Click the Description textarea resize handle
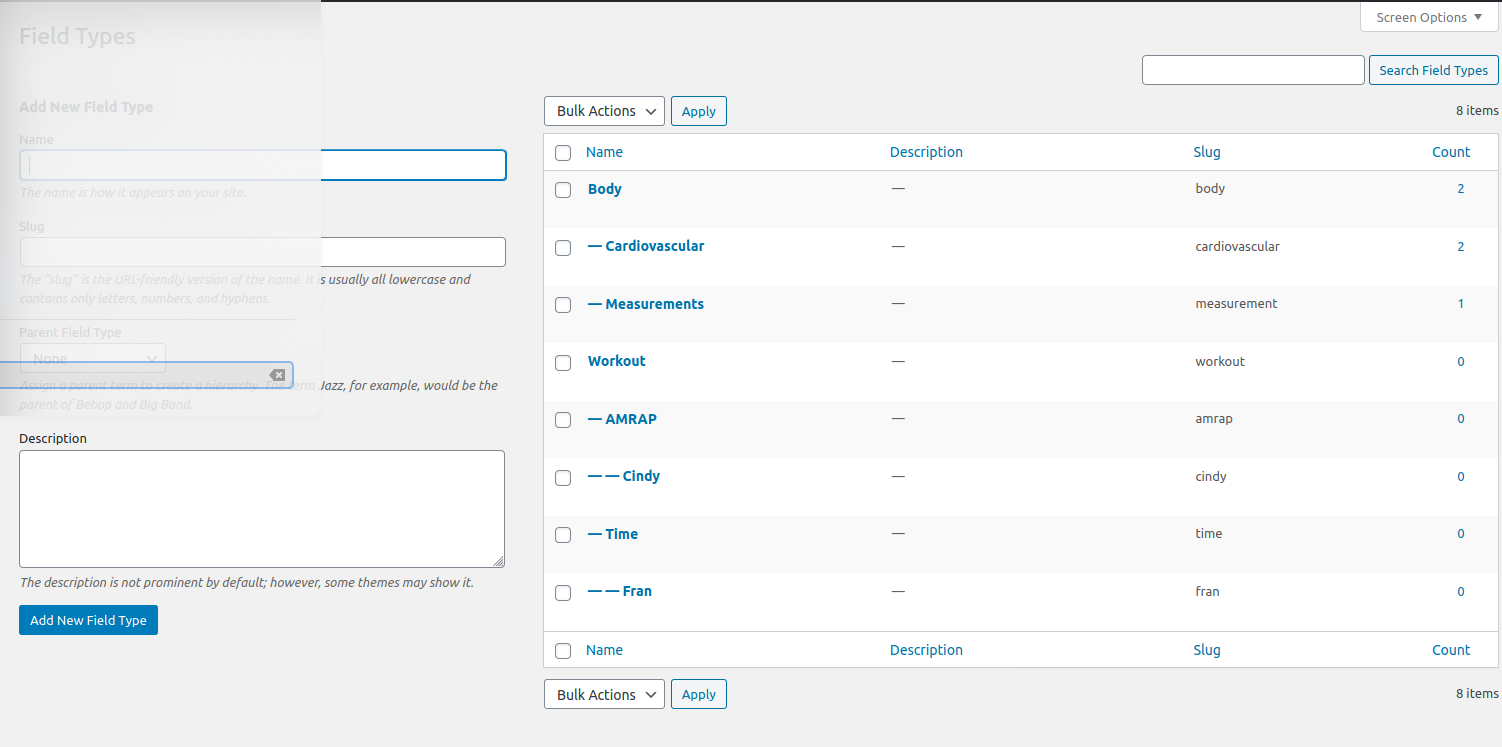 498,561
